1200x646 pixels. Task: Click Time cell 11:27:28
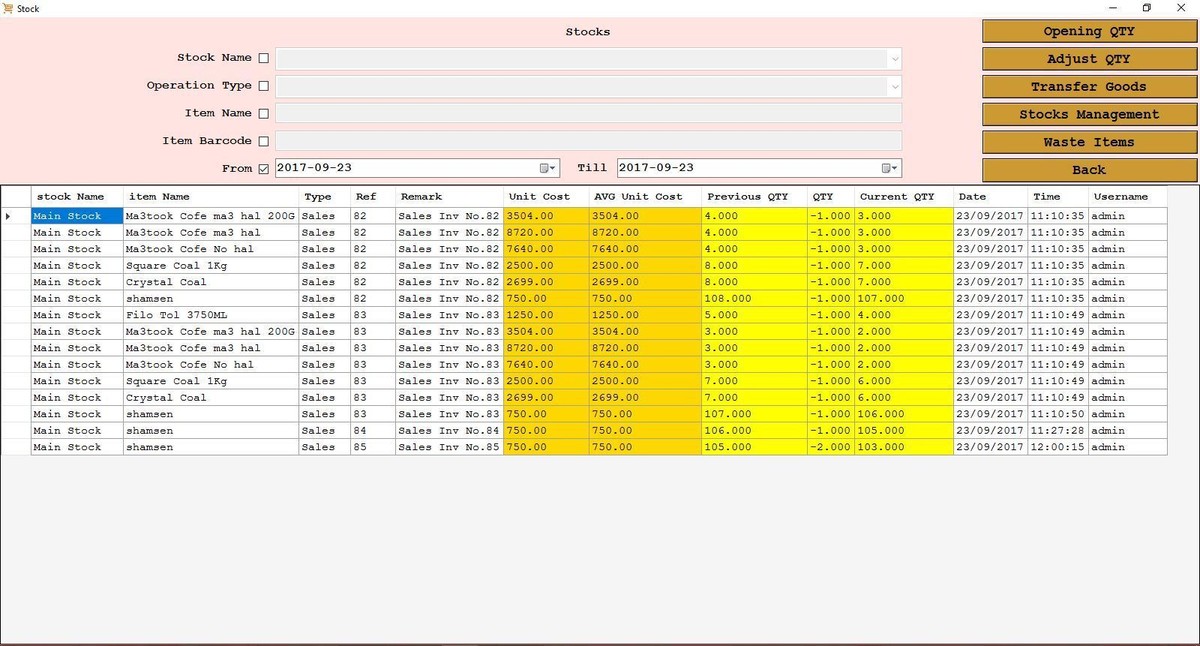point(1057,431)
